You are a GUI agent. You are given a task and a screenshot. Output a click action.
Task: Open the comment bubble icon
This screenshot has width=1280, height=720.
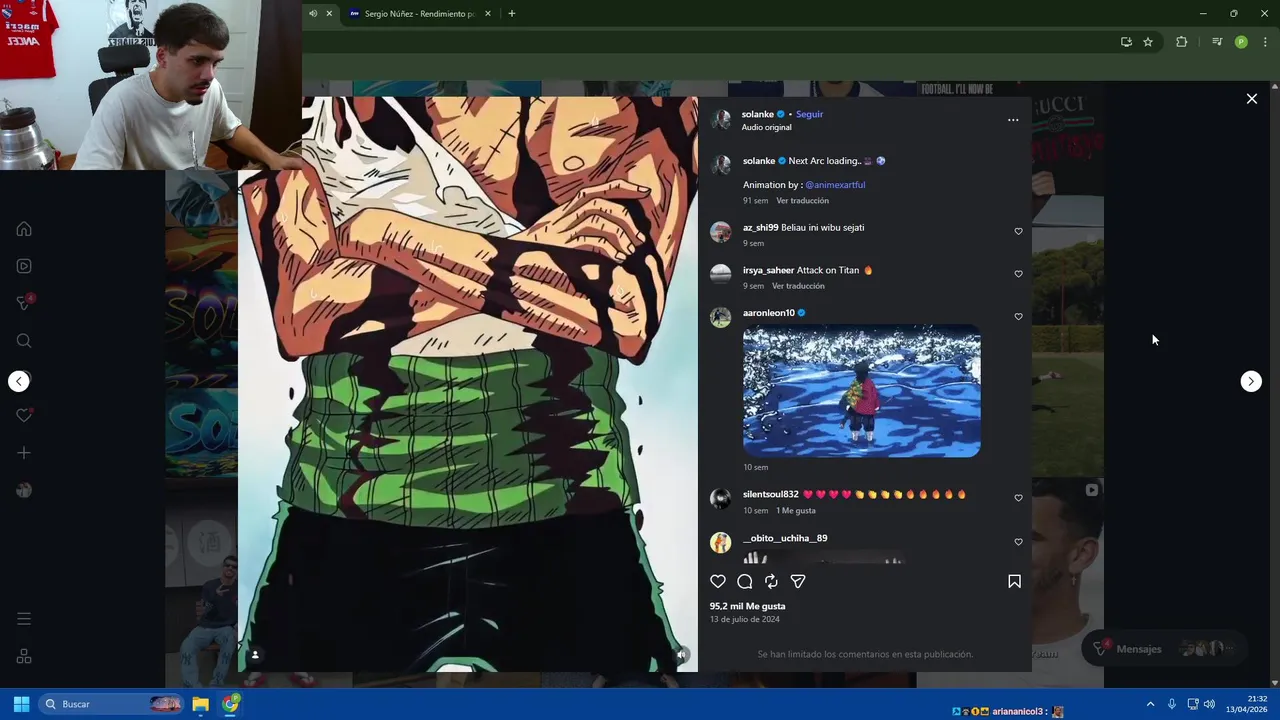coord(745,581)
